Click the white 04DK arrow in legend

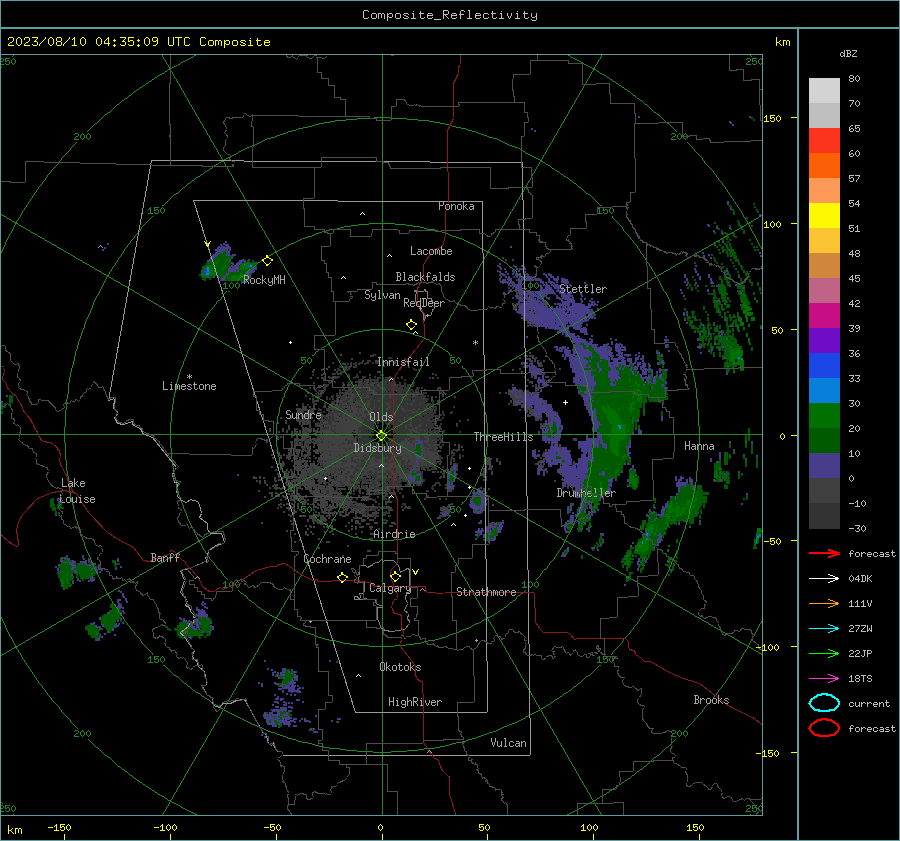click(824, 578)
